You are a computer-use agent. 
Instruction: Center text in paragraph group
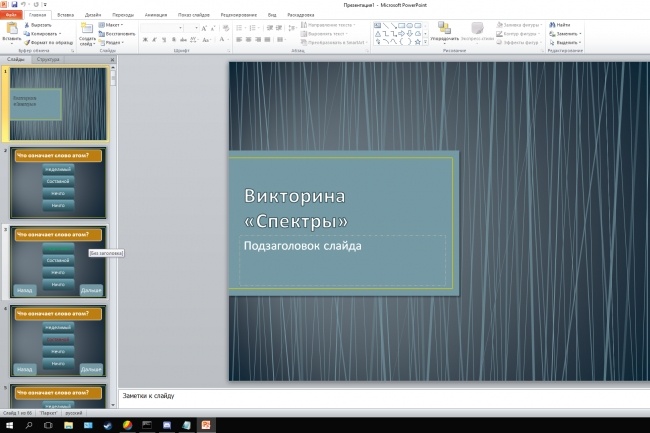pos(248,40)
